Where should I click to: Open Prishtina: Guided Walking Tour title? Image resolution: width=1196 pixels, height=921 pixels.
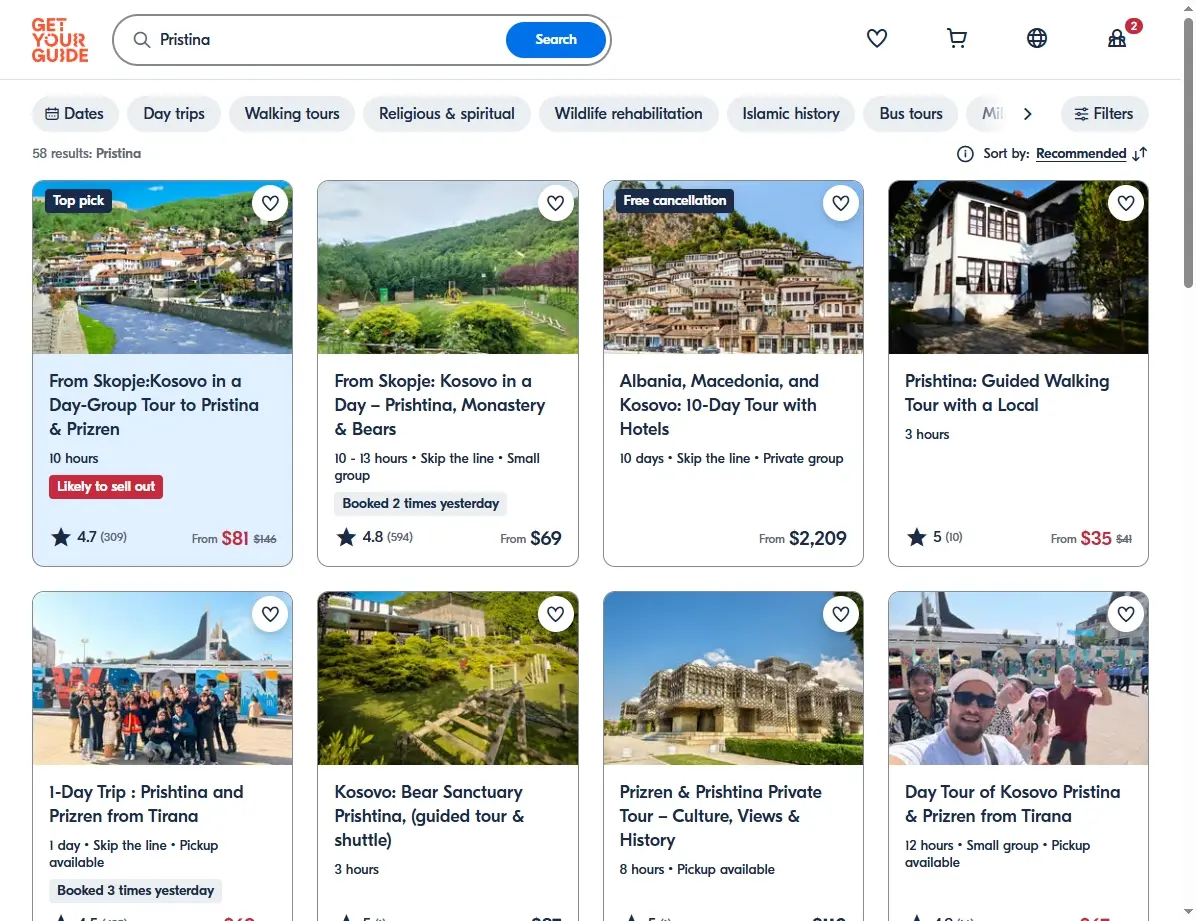click(x=1007, y=393)
